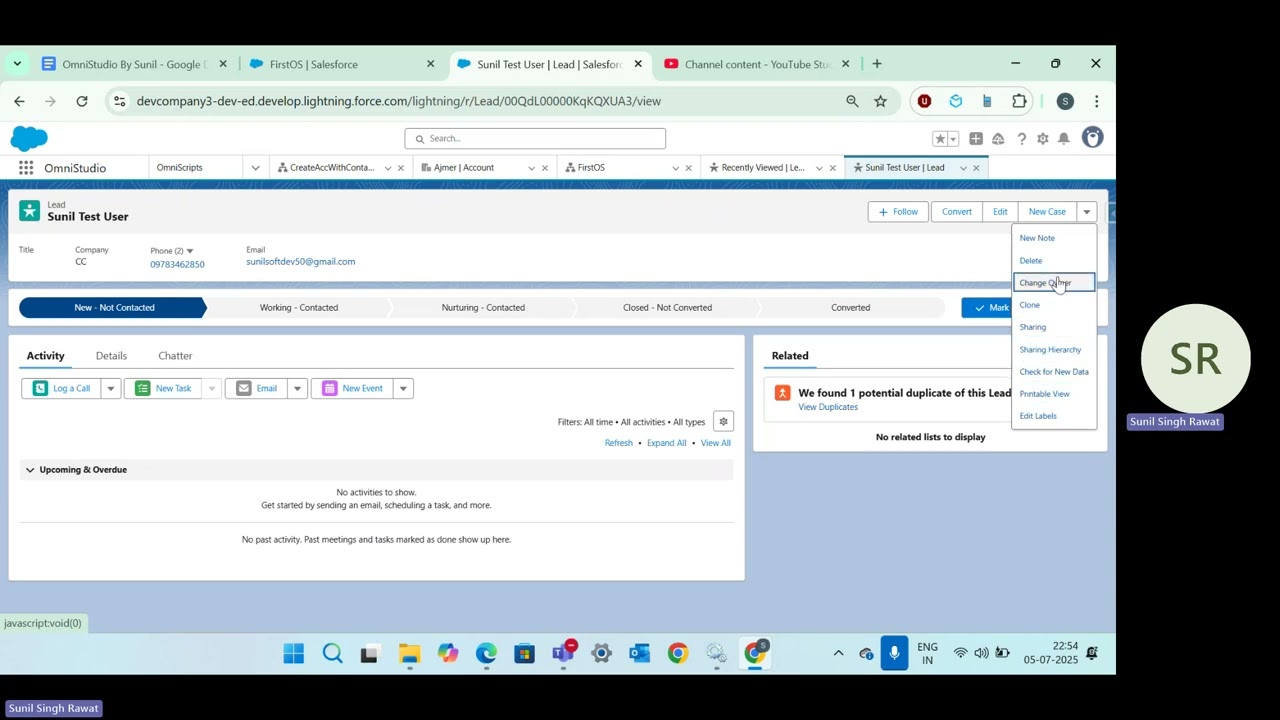
Task: Click the Edit button
Action: point(1000,212)
